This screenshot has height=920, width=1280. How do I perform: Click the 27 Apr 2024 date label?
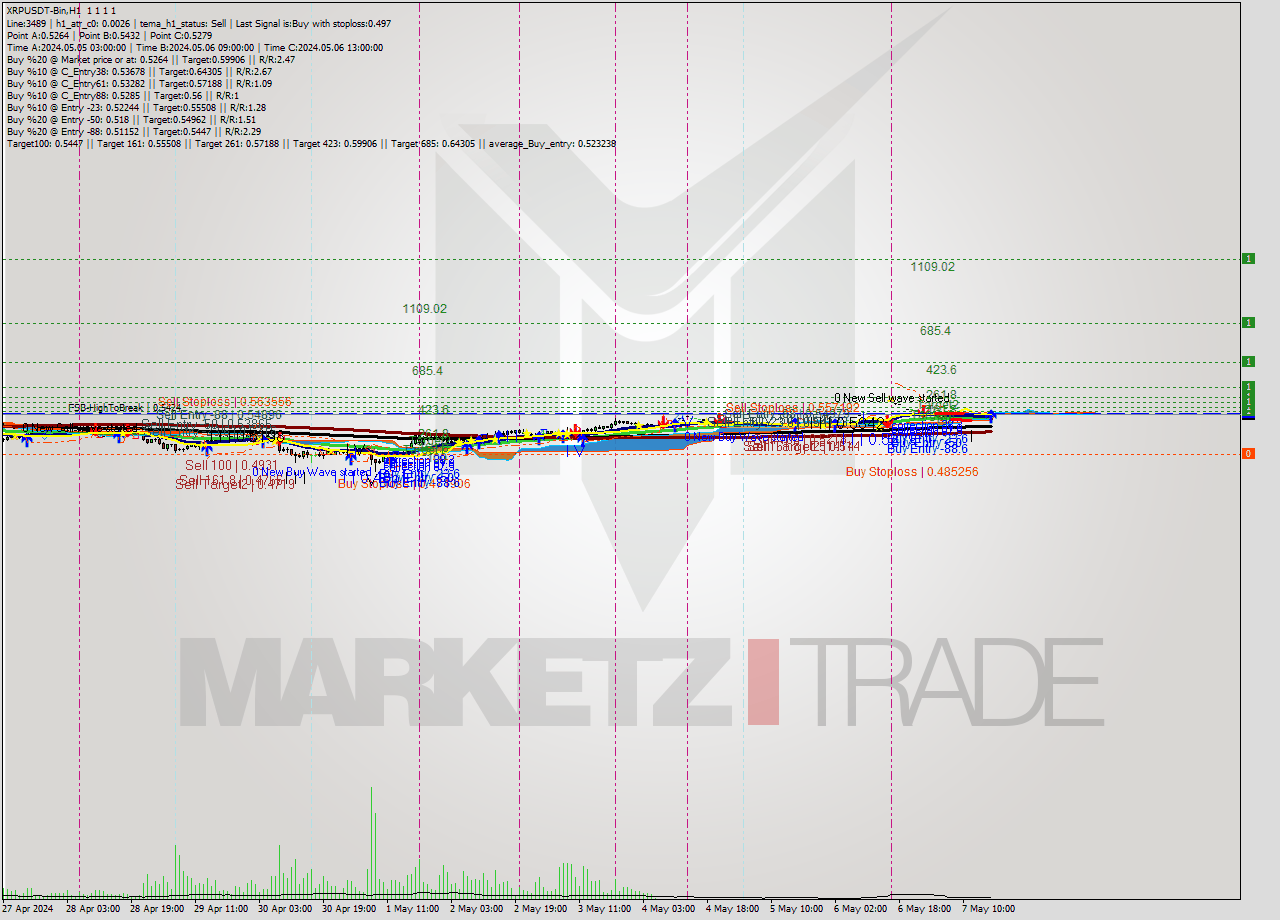(x=28, y=909)
